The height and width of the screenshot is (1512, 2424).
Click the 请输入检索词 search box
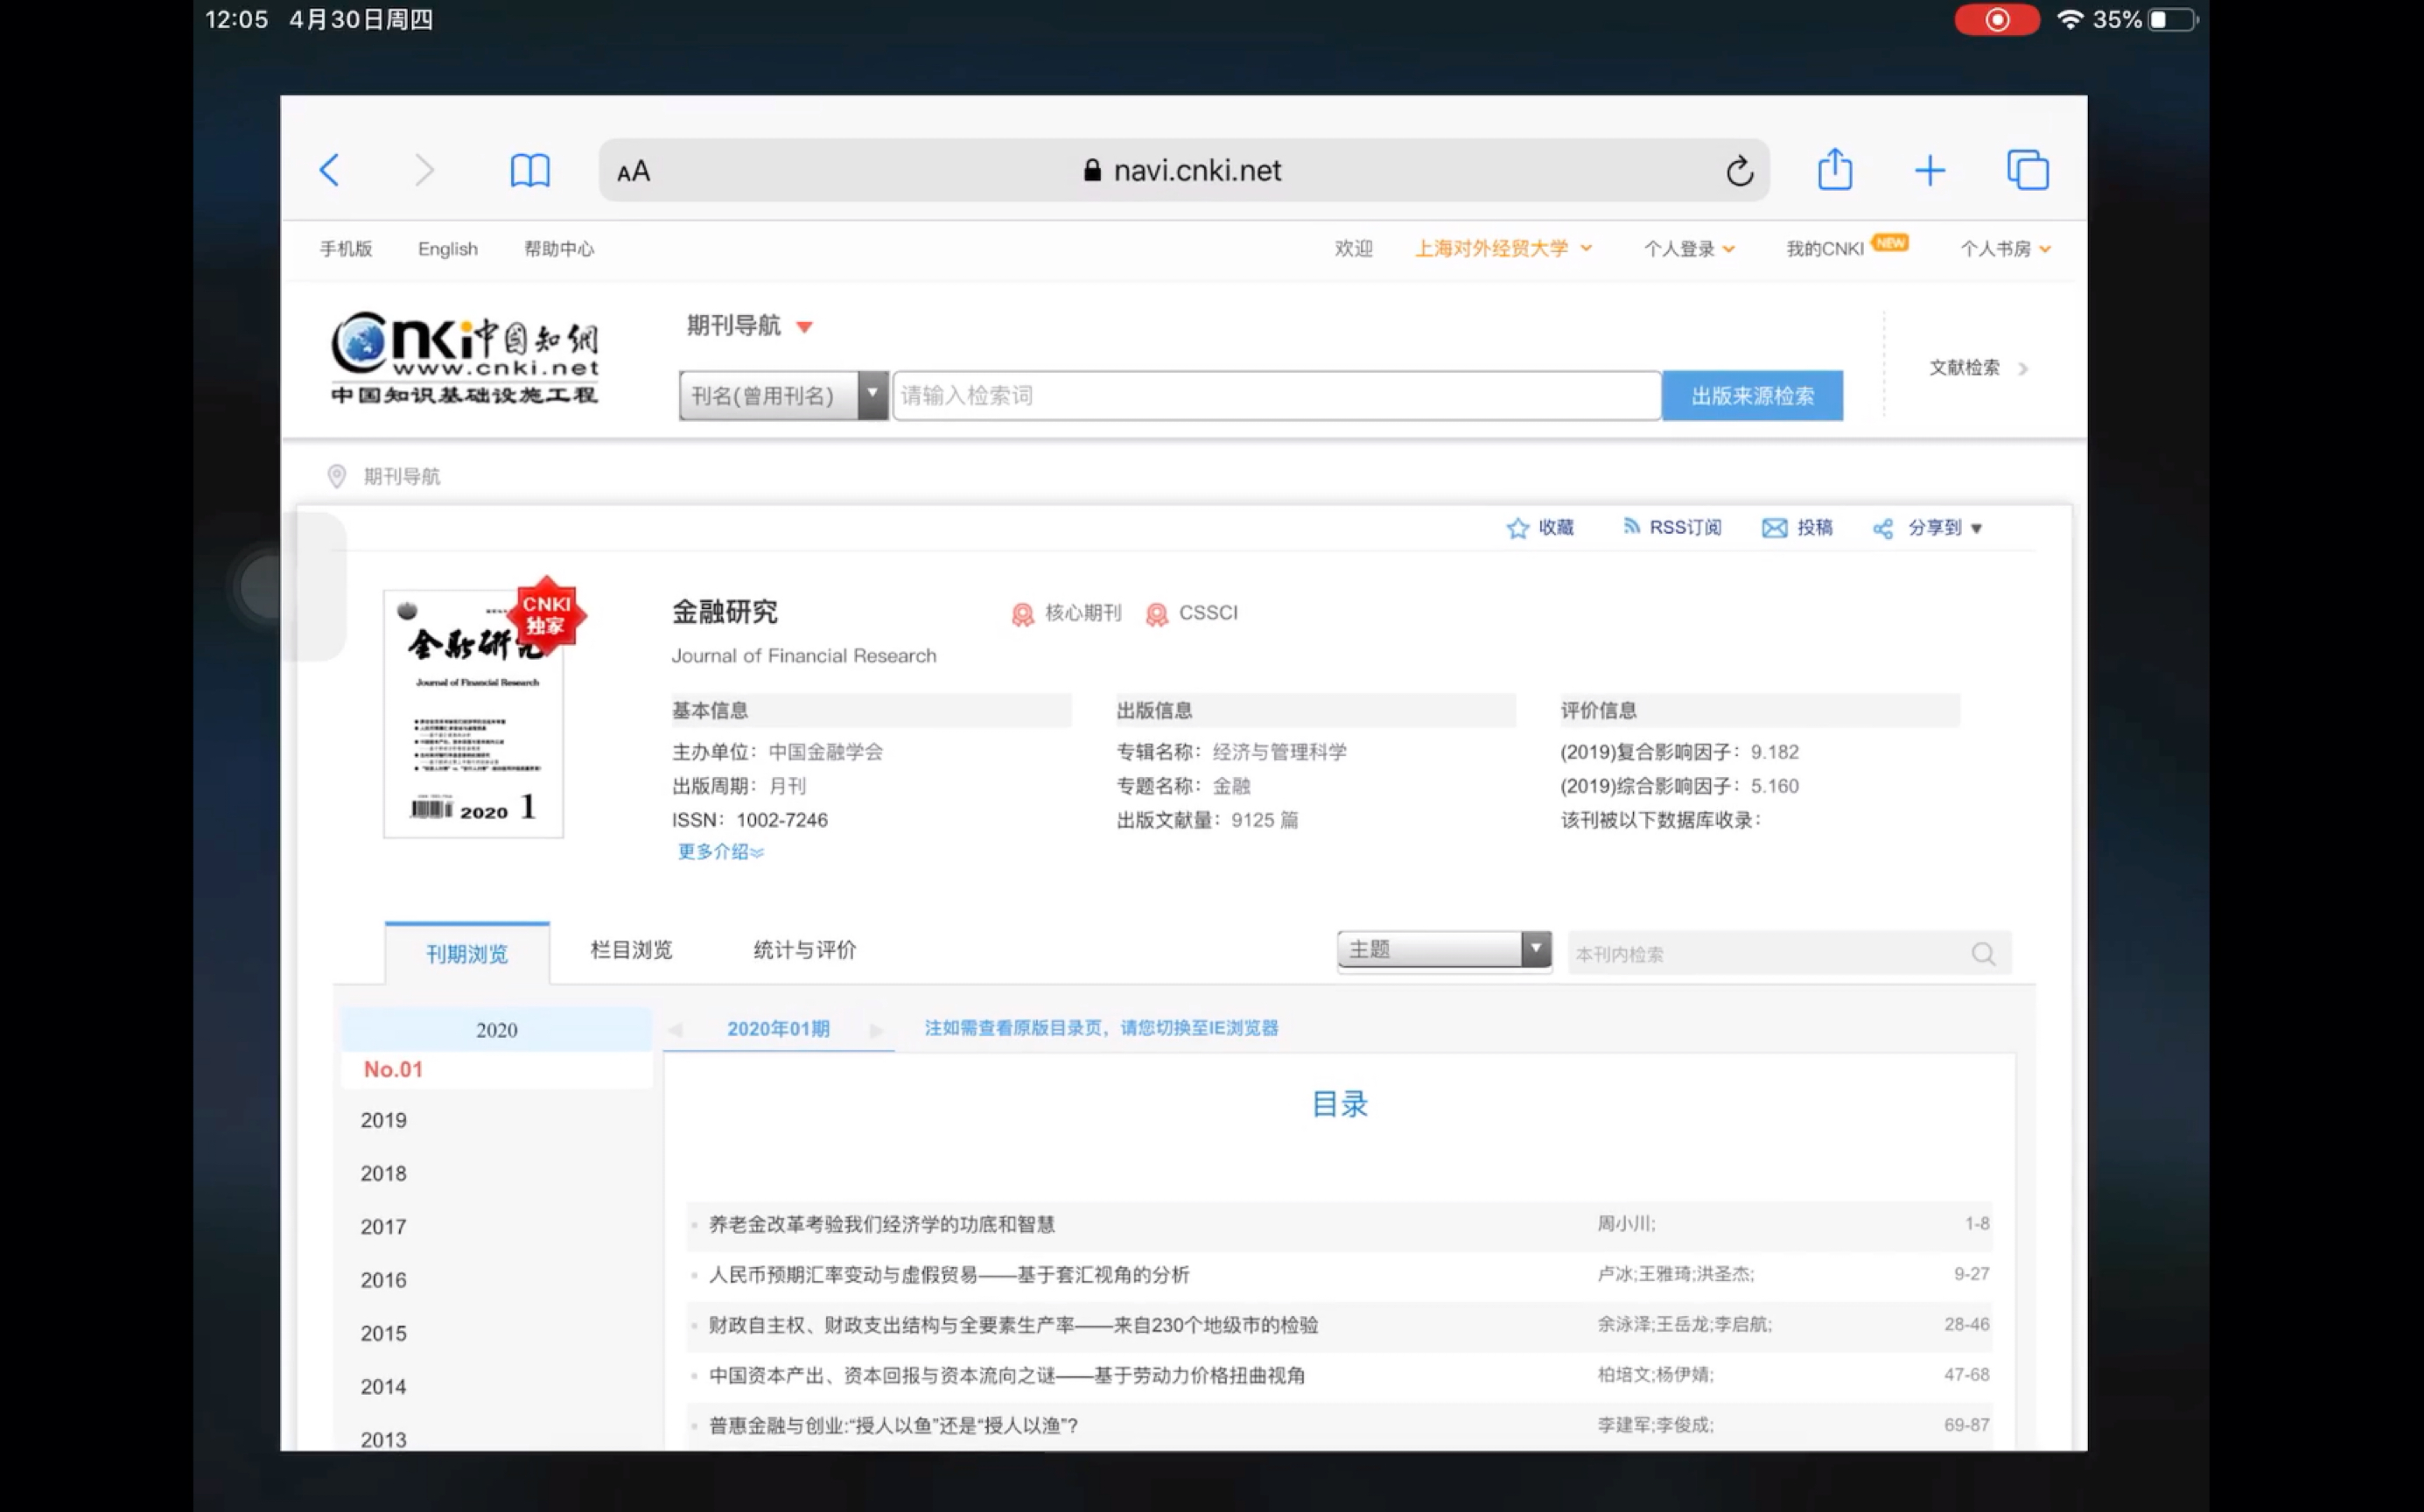click(x=1276, y=396)
